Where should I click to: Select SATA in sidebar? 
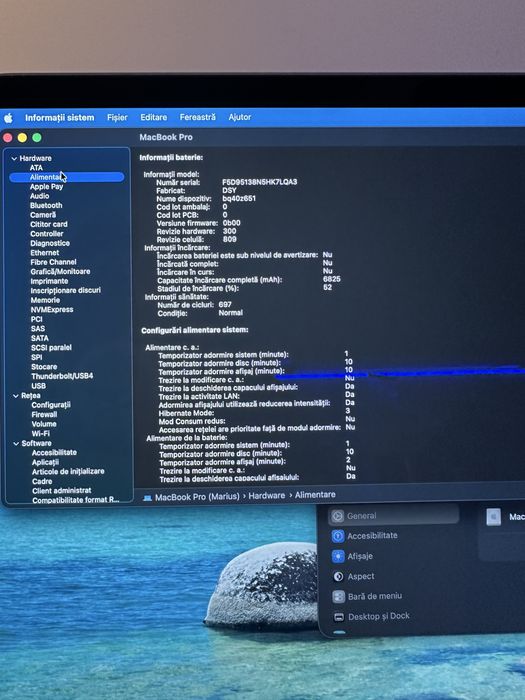coord(40,338)
